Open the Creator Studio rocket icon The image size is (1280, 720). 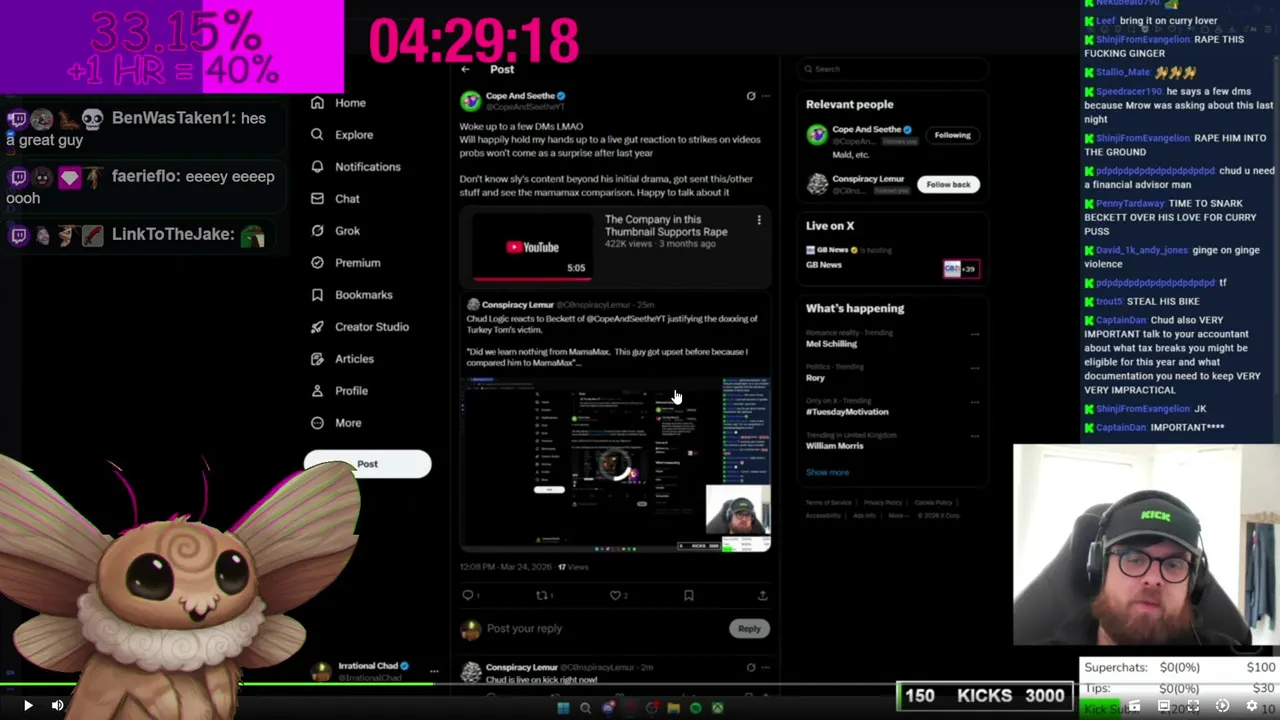point(317,327)
